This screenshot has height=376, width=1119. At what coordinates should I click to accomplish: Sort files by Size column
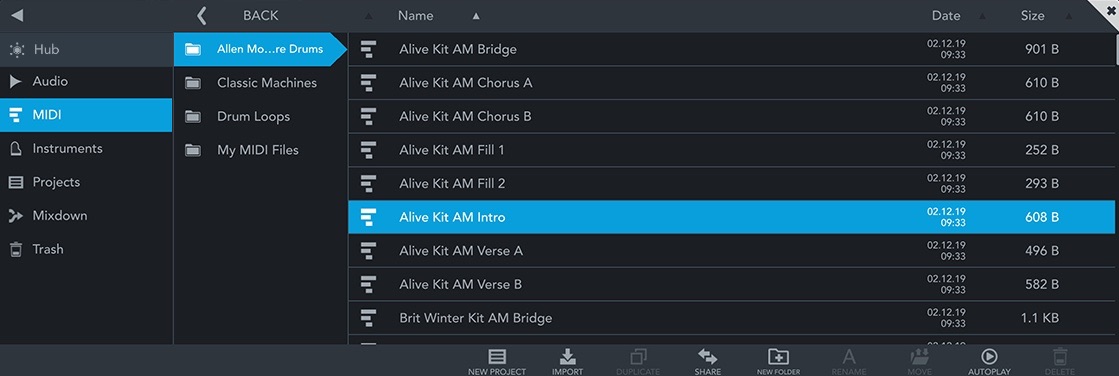tap(1033, 15)
